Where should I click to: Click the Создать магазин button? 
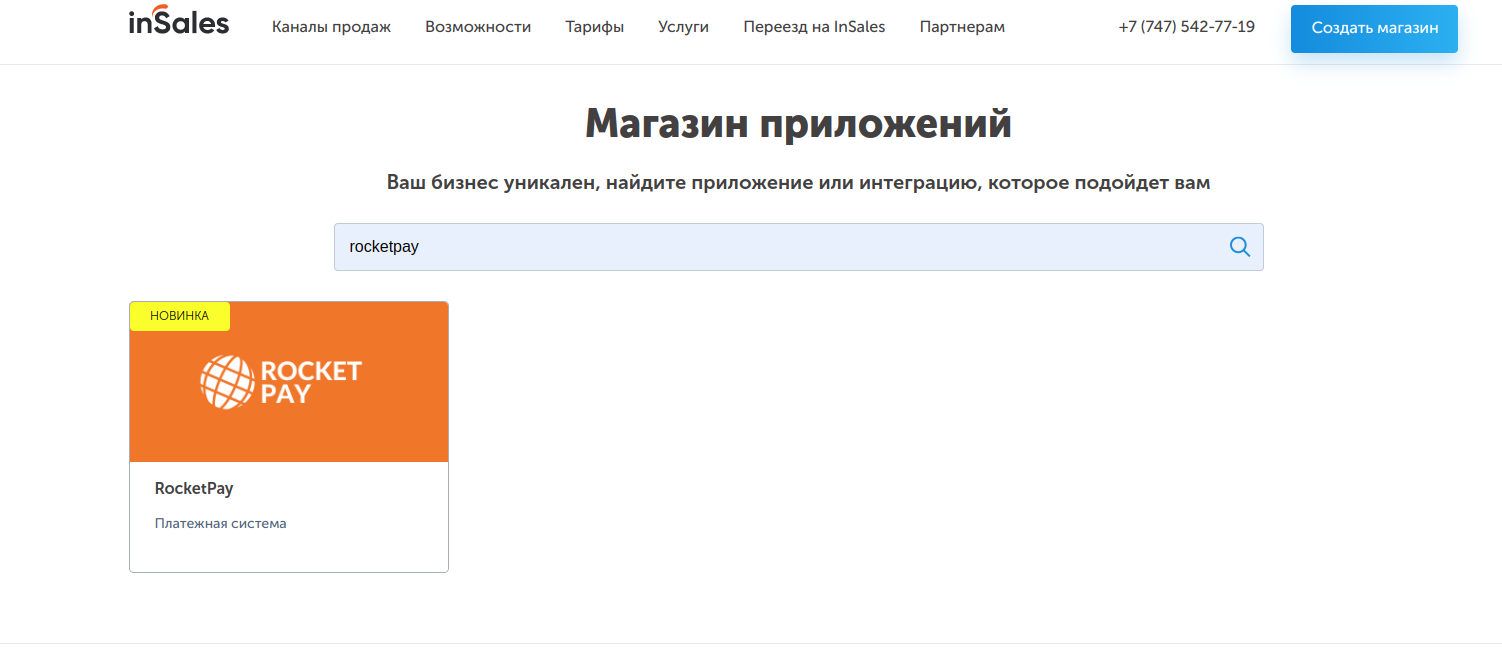[x=1374, y=28]
